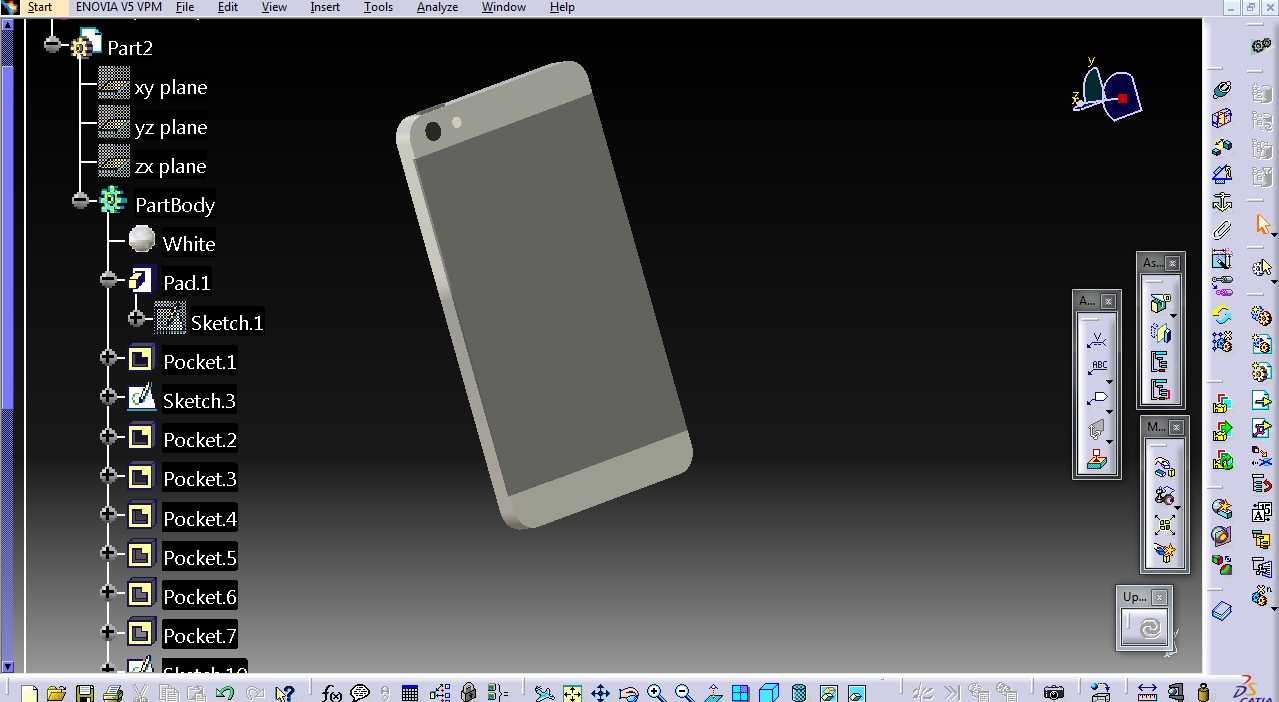Click the Zoom Out magnifier
1279x702 pixels.
[684, 693]
